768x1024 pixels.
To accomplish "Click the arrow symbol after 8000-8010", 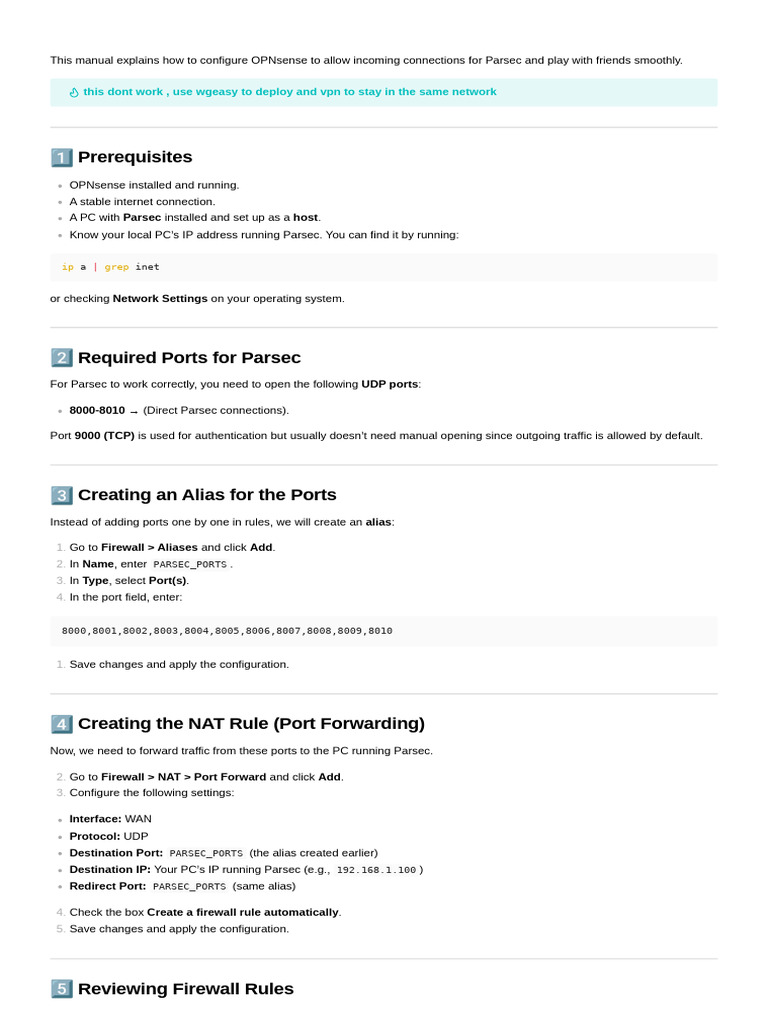I will pos(134,411).
